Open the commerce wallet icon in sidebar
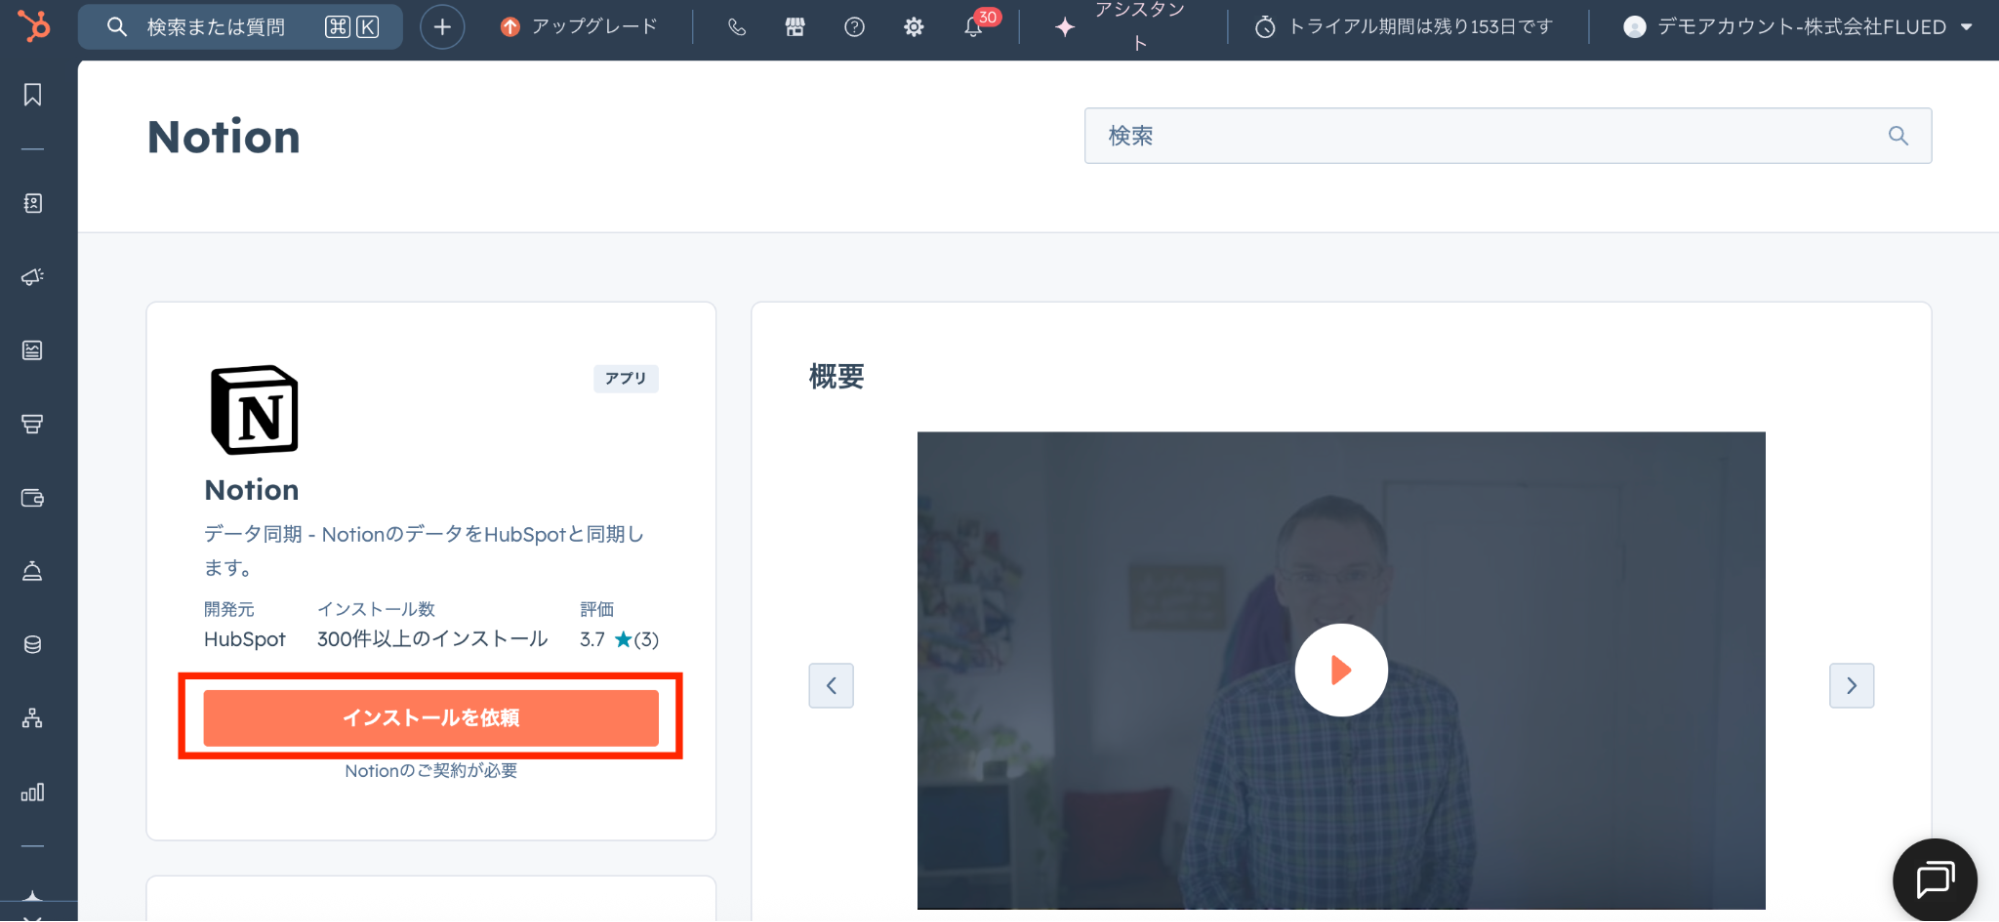Viewport: 1999px width, 922px height. click(33, 498)
